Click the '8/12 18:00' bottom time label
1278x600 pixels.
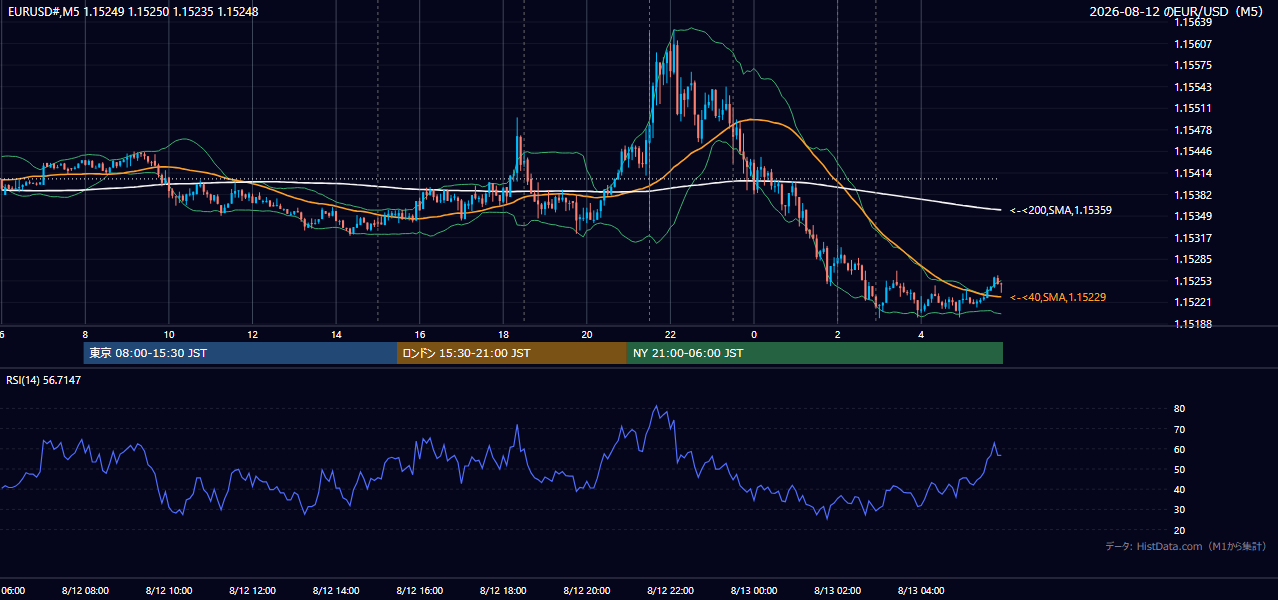503,591
